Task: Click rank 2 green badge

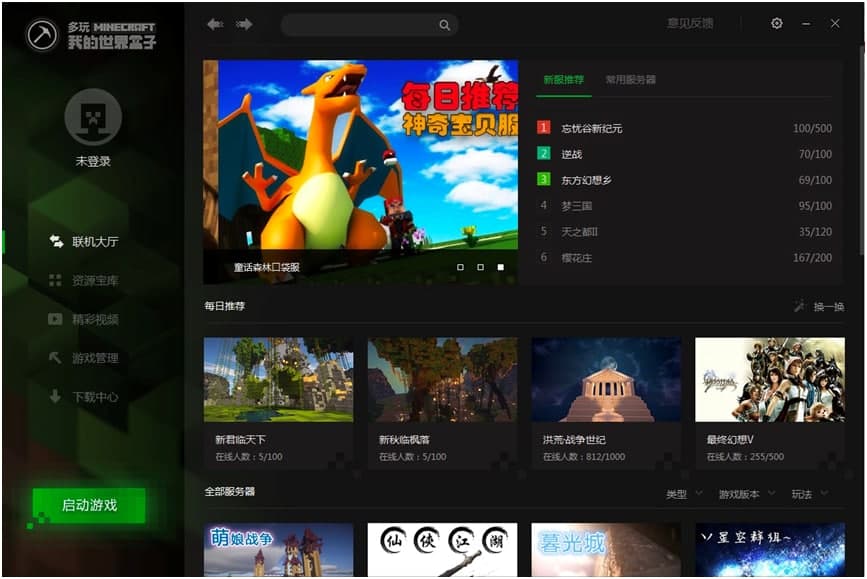Action: point(544,153)
